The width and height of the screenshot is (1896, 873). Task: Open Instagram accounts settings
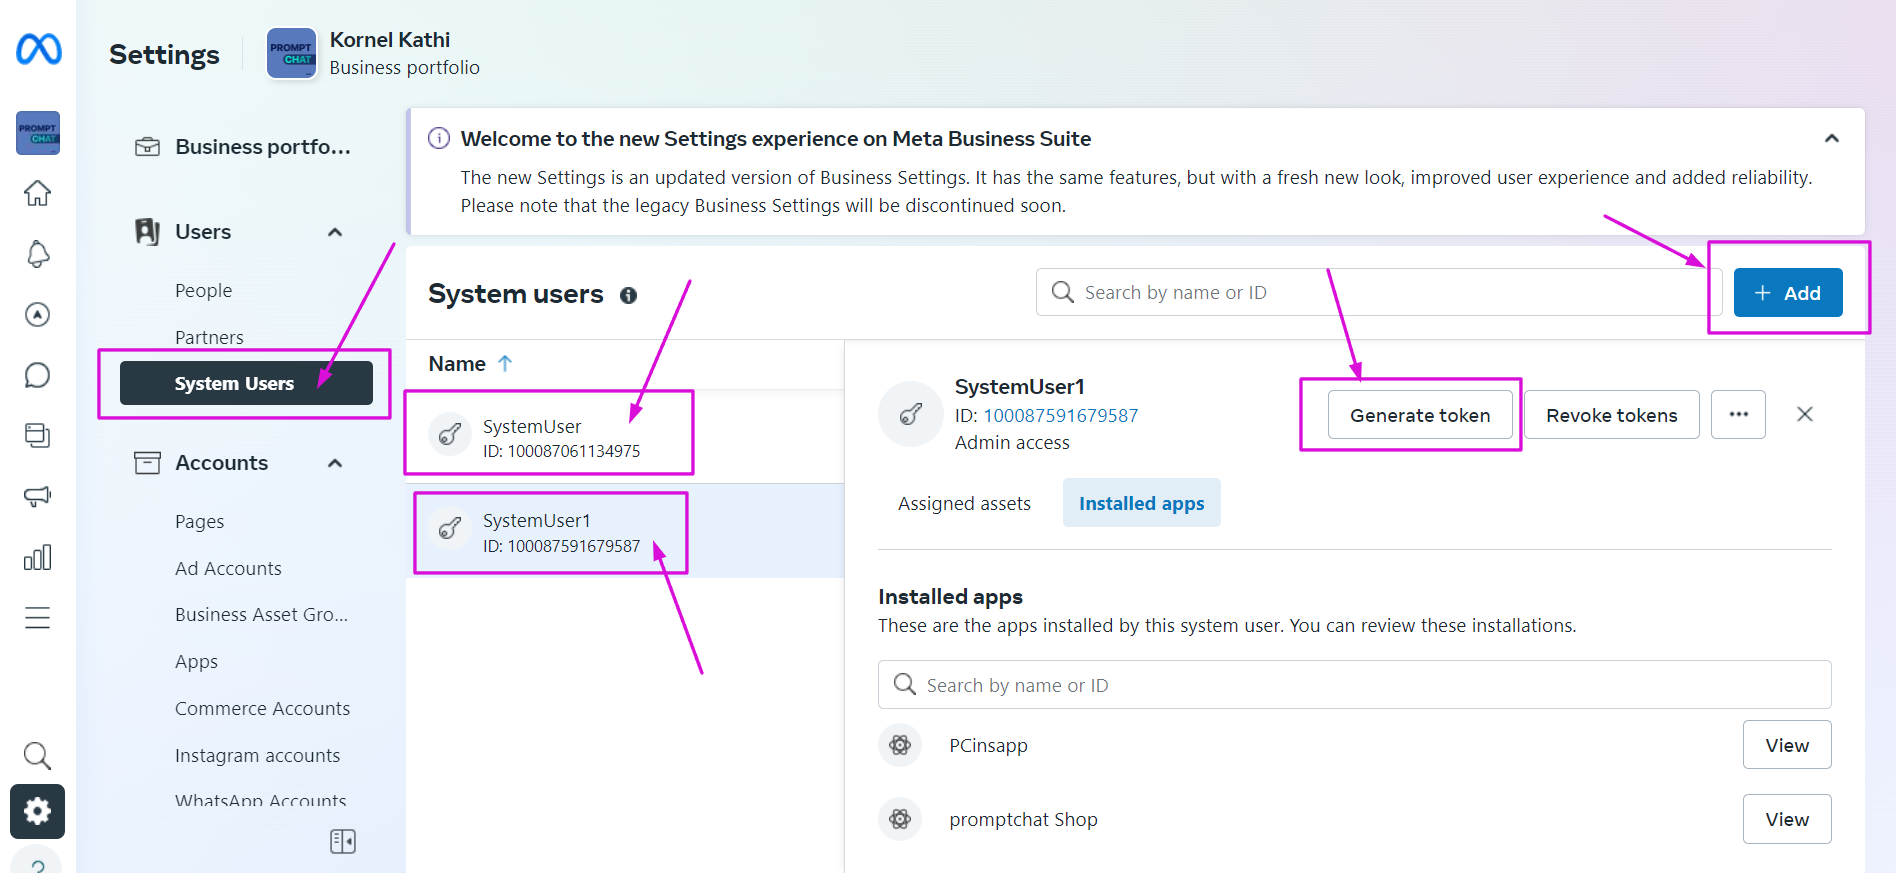point(257,756)
